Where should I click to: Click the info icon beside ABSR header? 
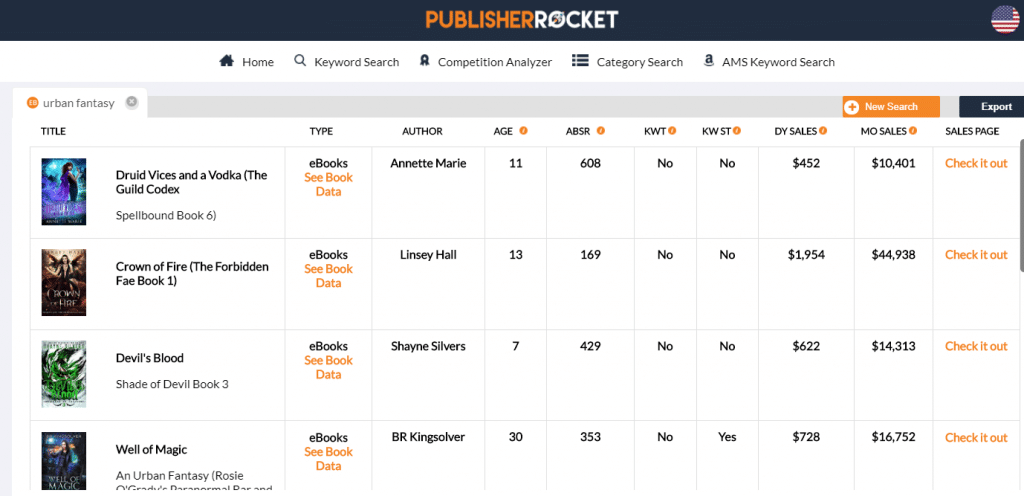601,131
